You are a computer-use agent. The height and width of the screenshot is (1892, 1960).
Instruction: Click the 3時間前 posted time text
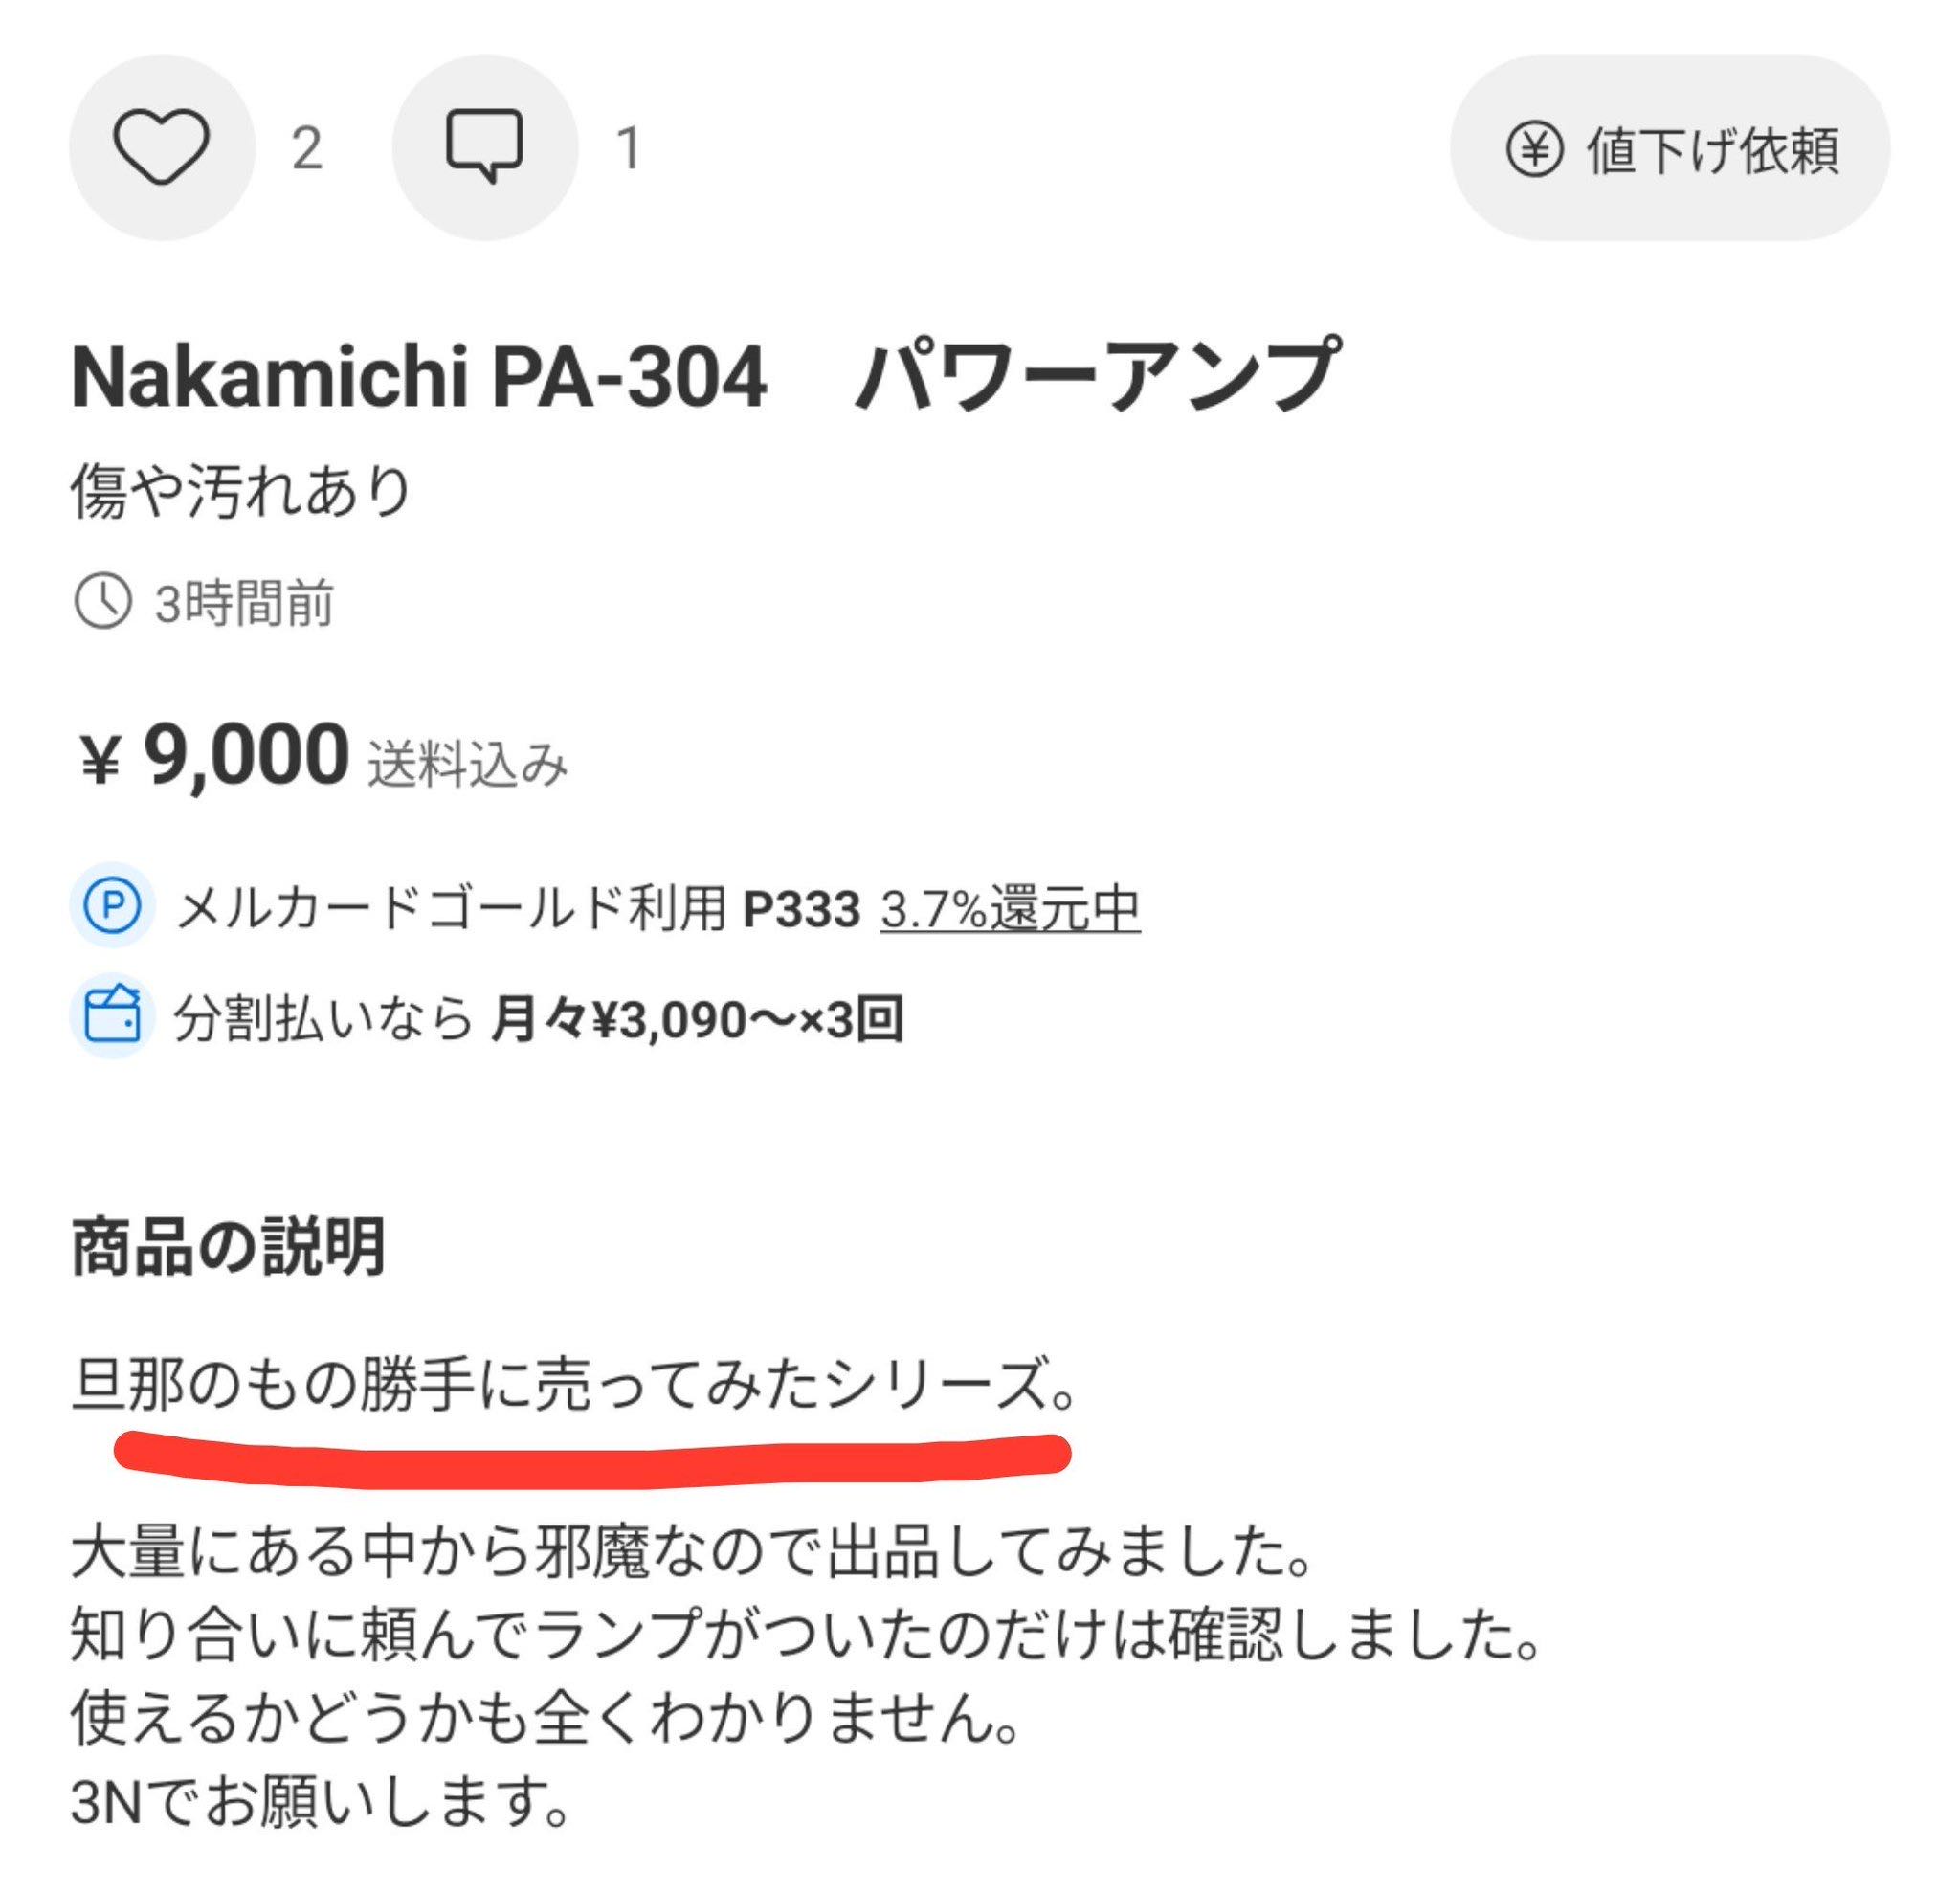(x=244, y=603)
